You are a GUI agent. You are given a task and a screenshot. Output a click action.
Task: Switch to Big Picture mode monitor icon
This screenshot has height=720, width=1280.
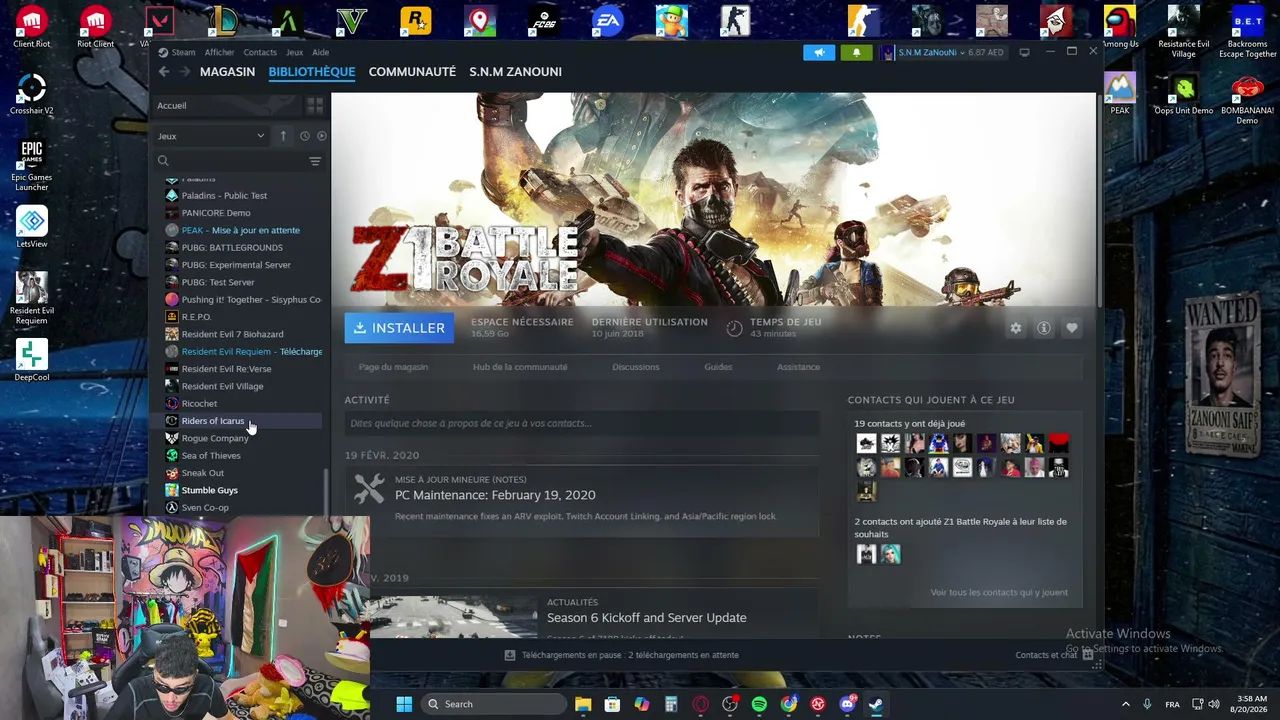pyautogui.click(x=1024, y=52)
